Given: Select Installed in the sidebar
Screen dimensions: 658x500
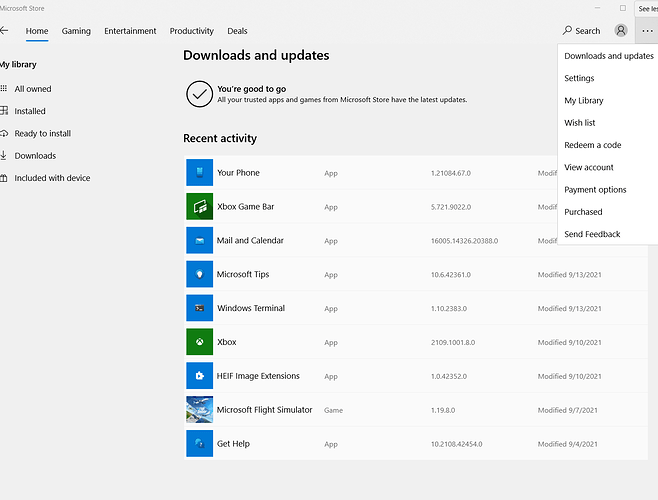Looking at the screenshot, I should click(30, 111).
